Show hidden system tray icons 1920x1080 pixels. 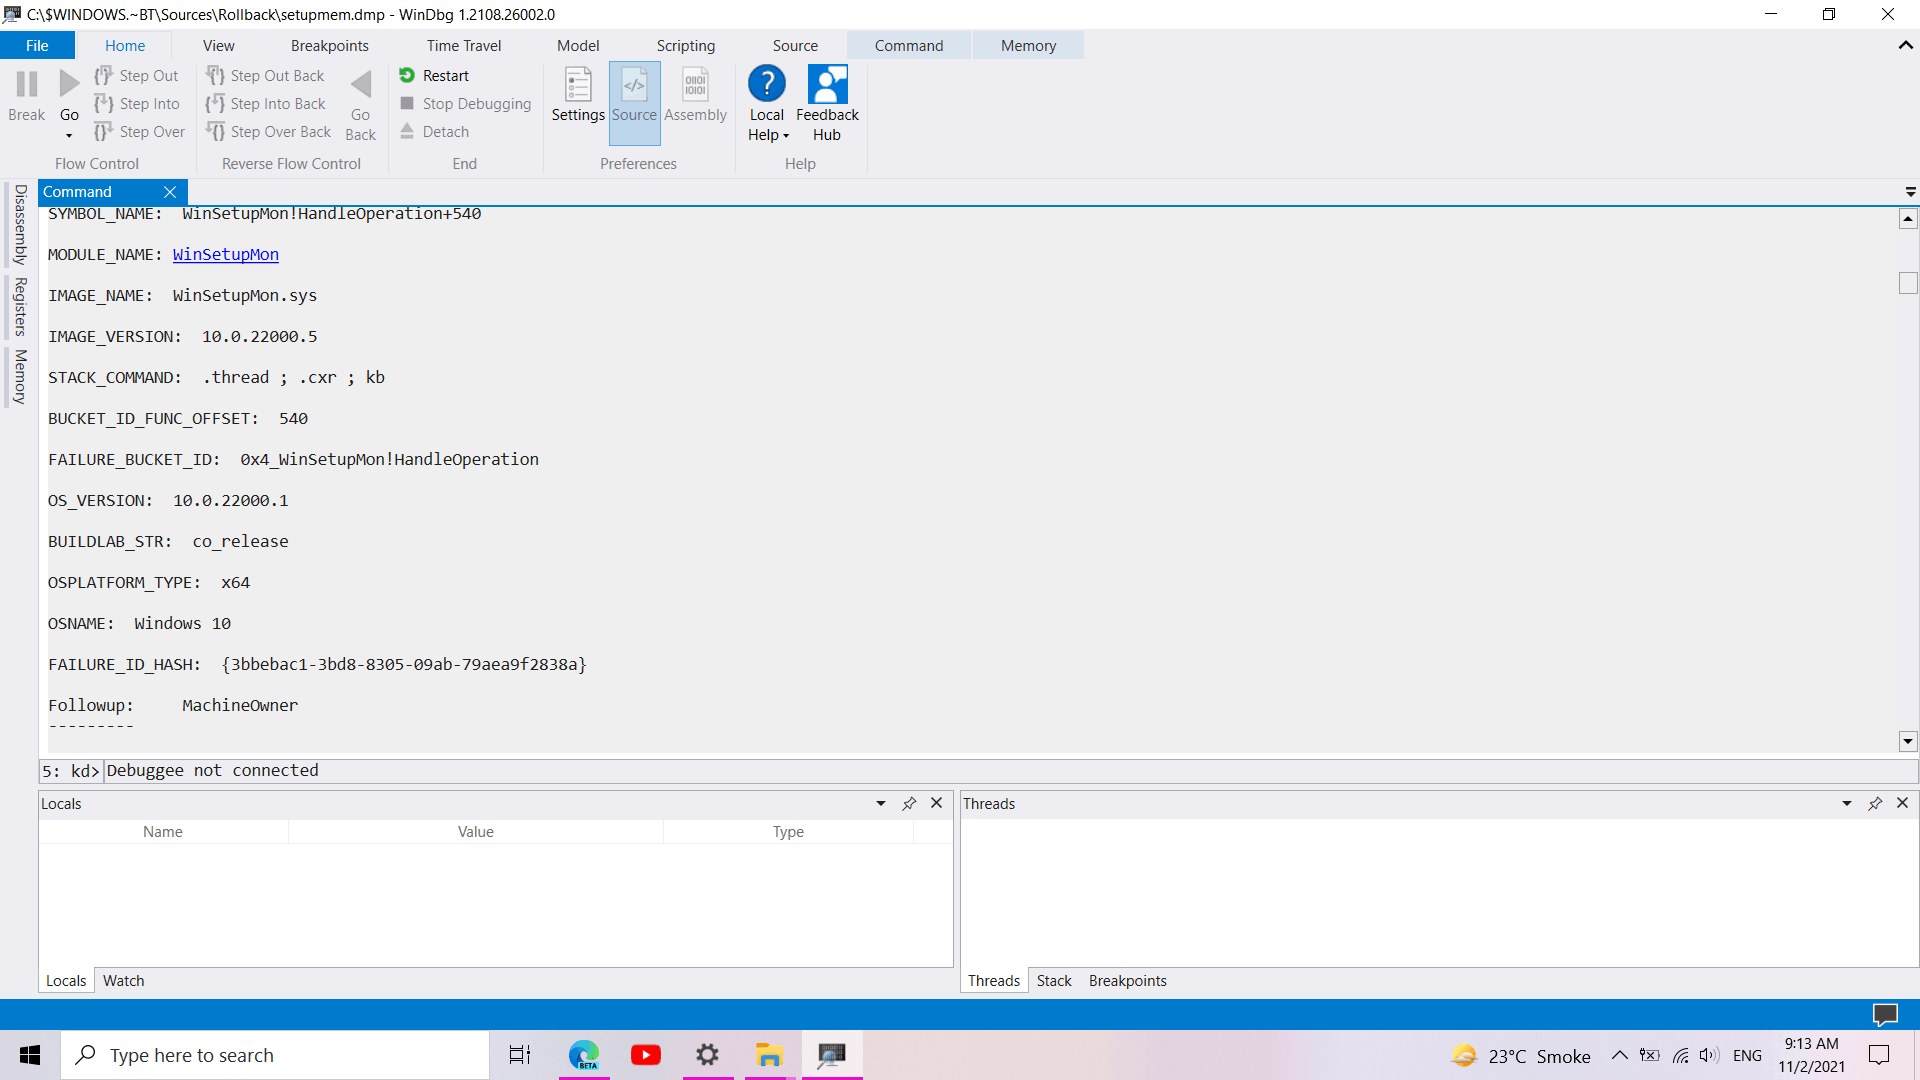point(1619,1055)
